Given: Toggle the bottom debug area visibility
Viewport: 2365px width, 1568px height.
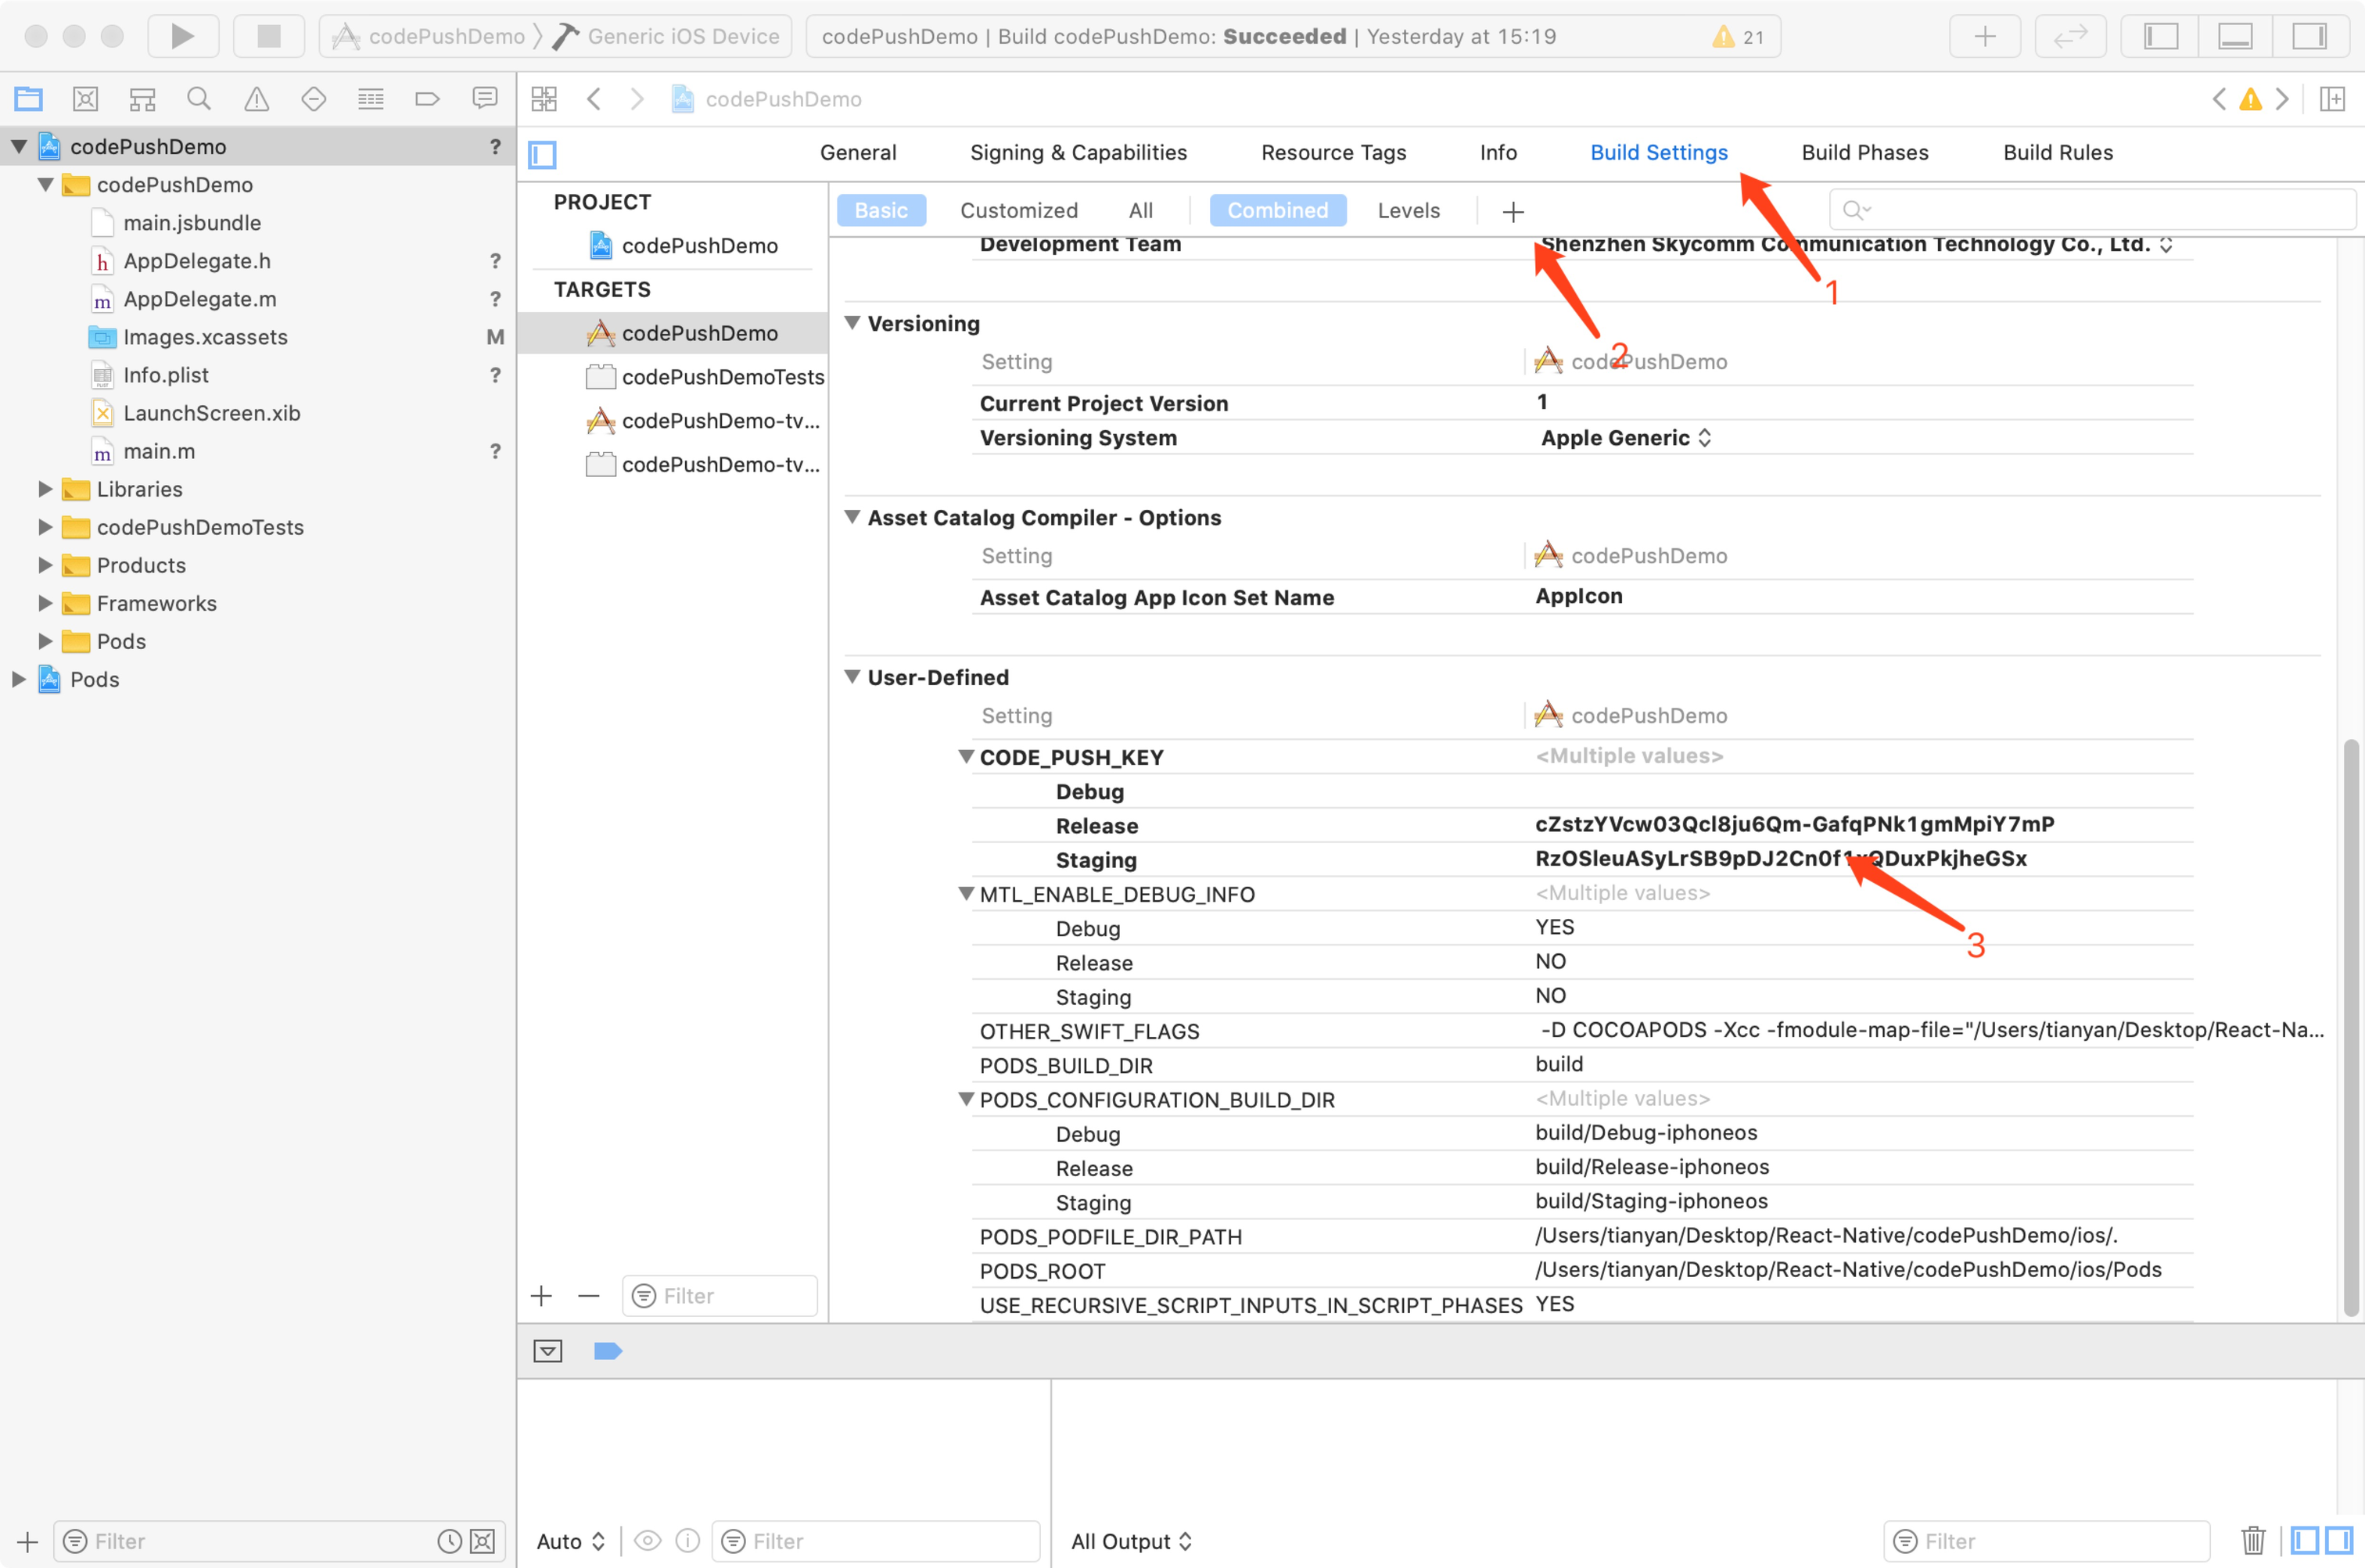Looking at the screenshot, I should 2235,36.
